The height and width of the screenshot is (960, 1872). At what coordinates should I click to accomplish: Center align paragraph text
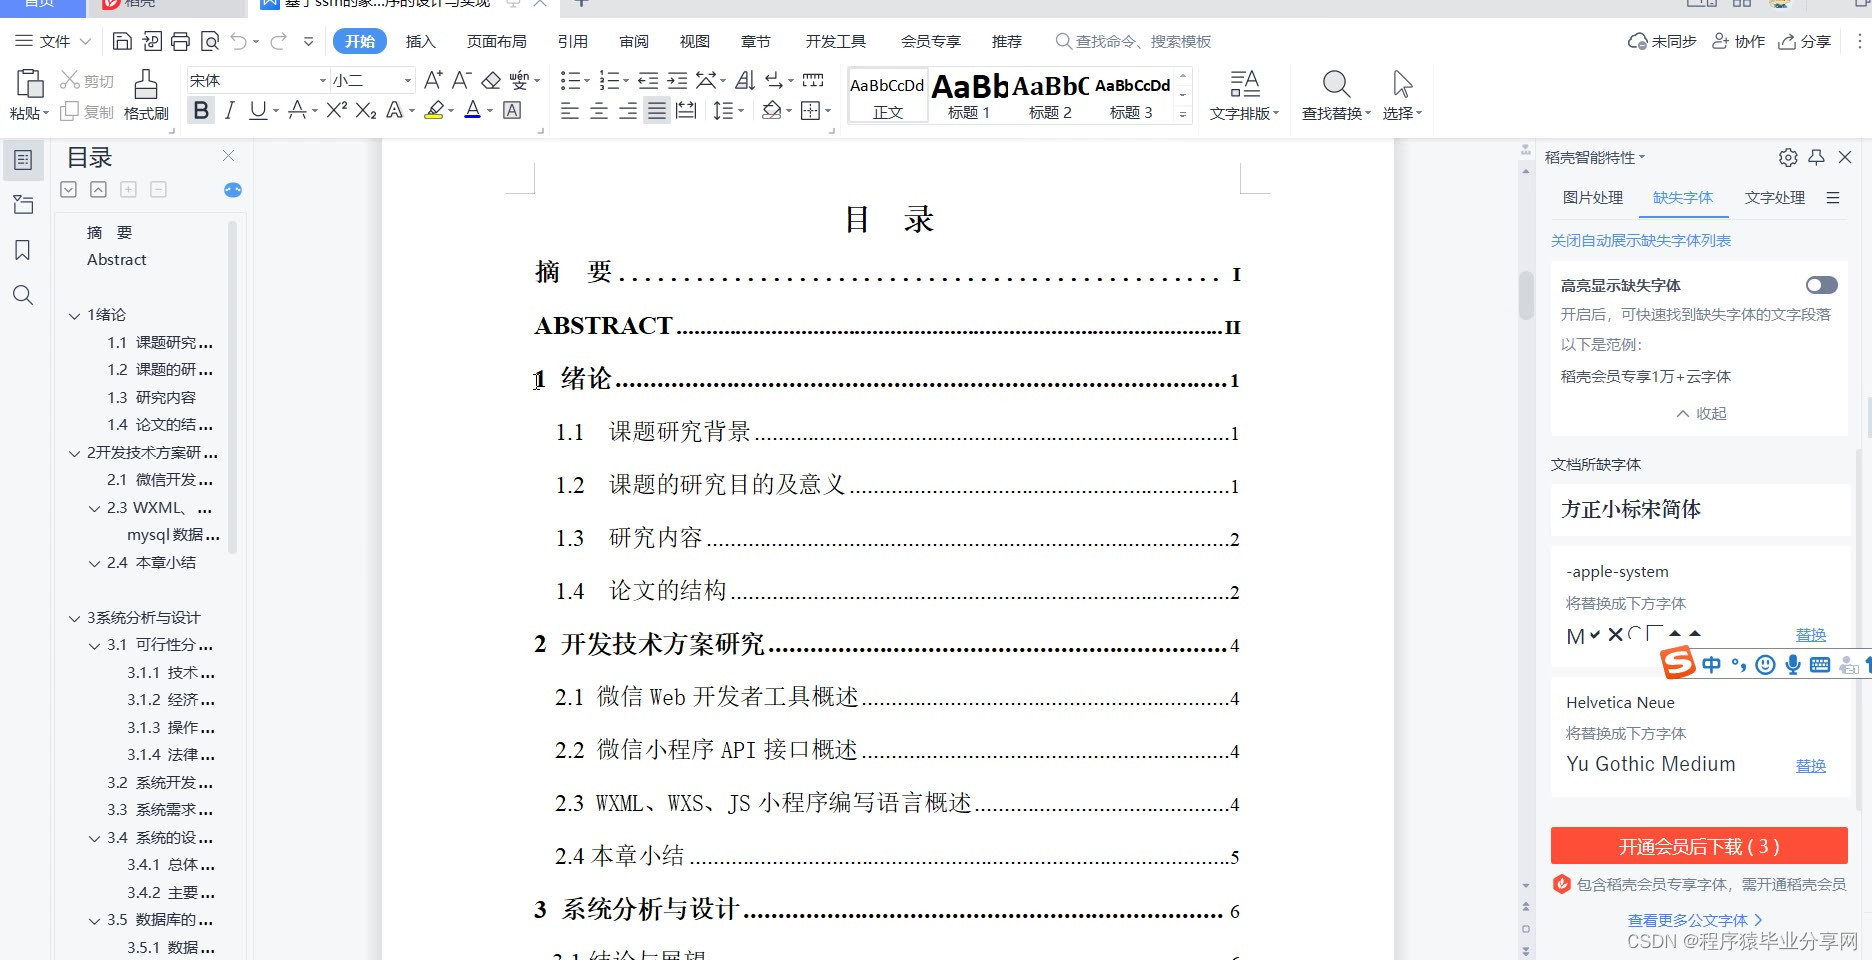point(599,111)
